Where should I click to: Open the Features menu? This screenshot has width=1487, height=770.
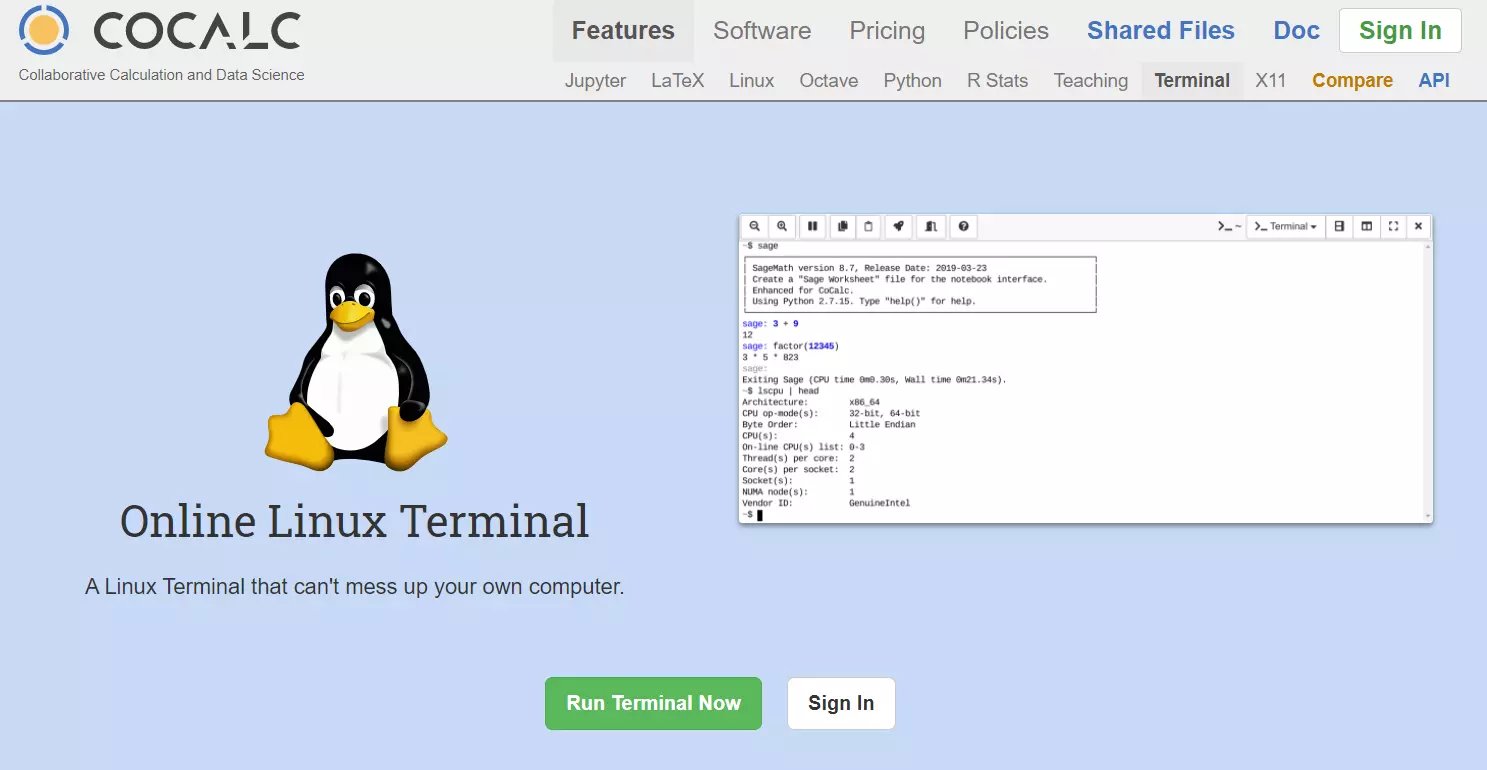tap(623, 31)
